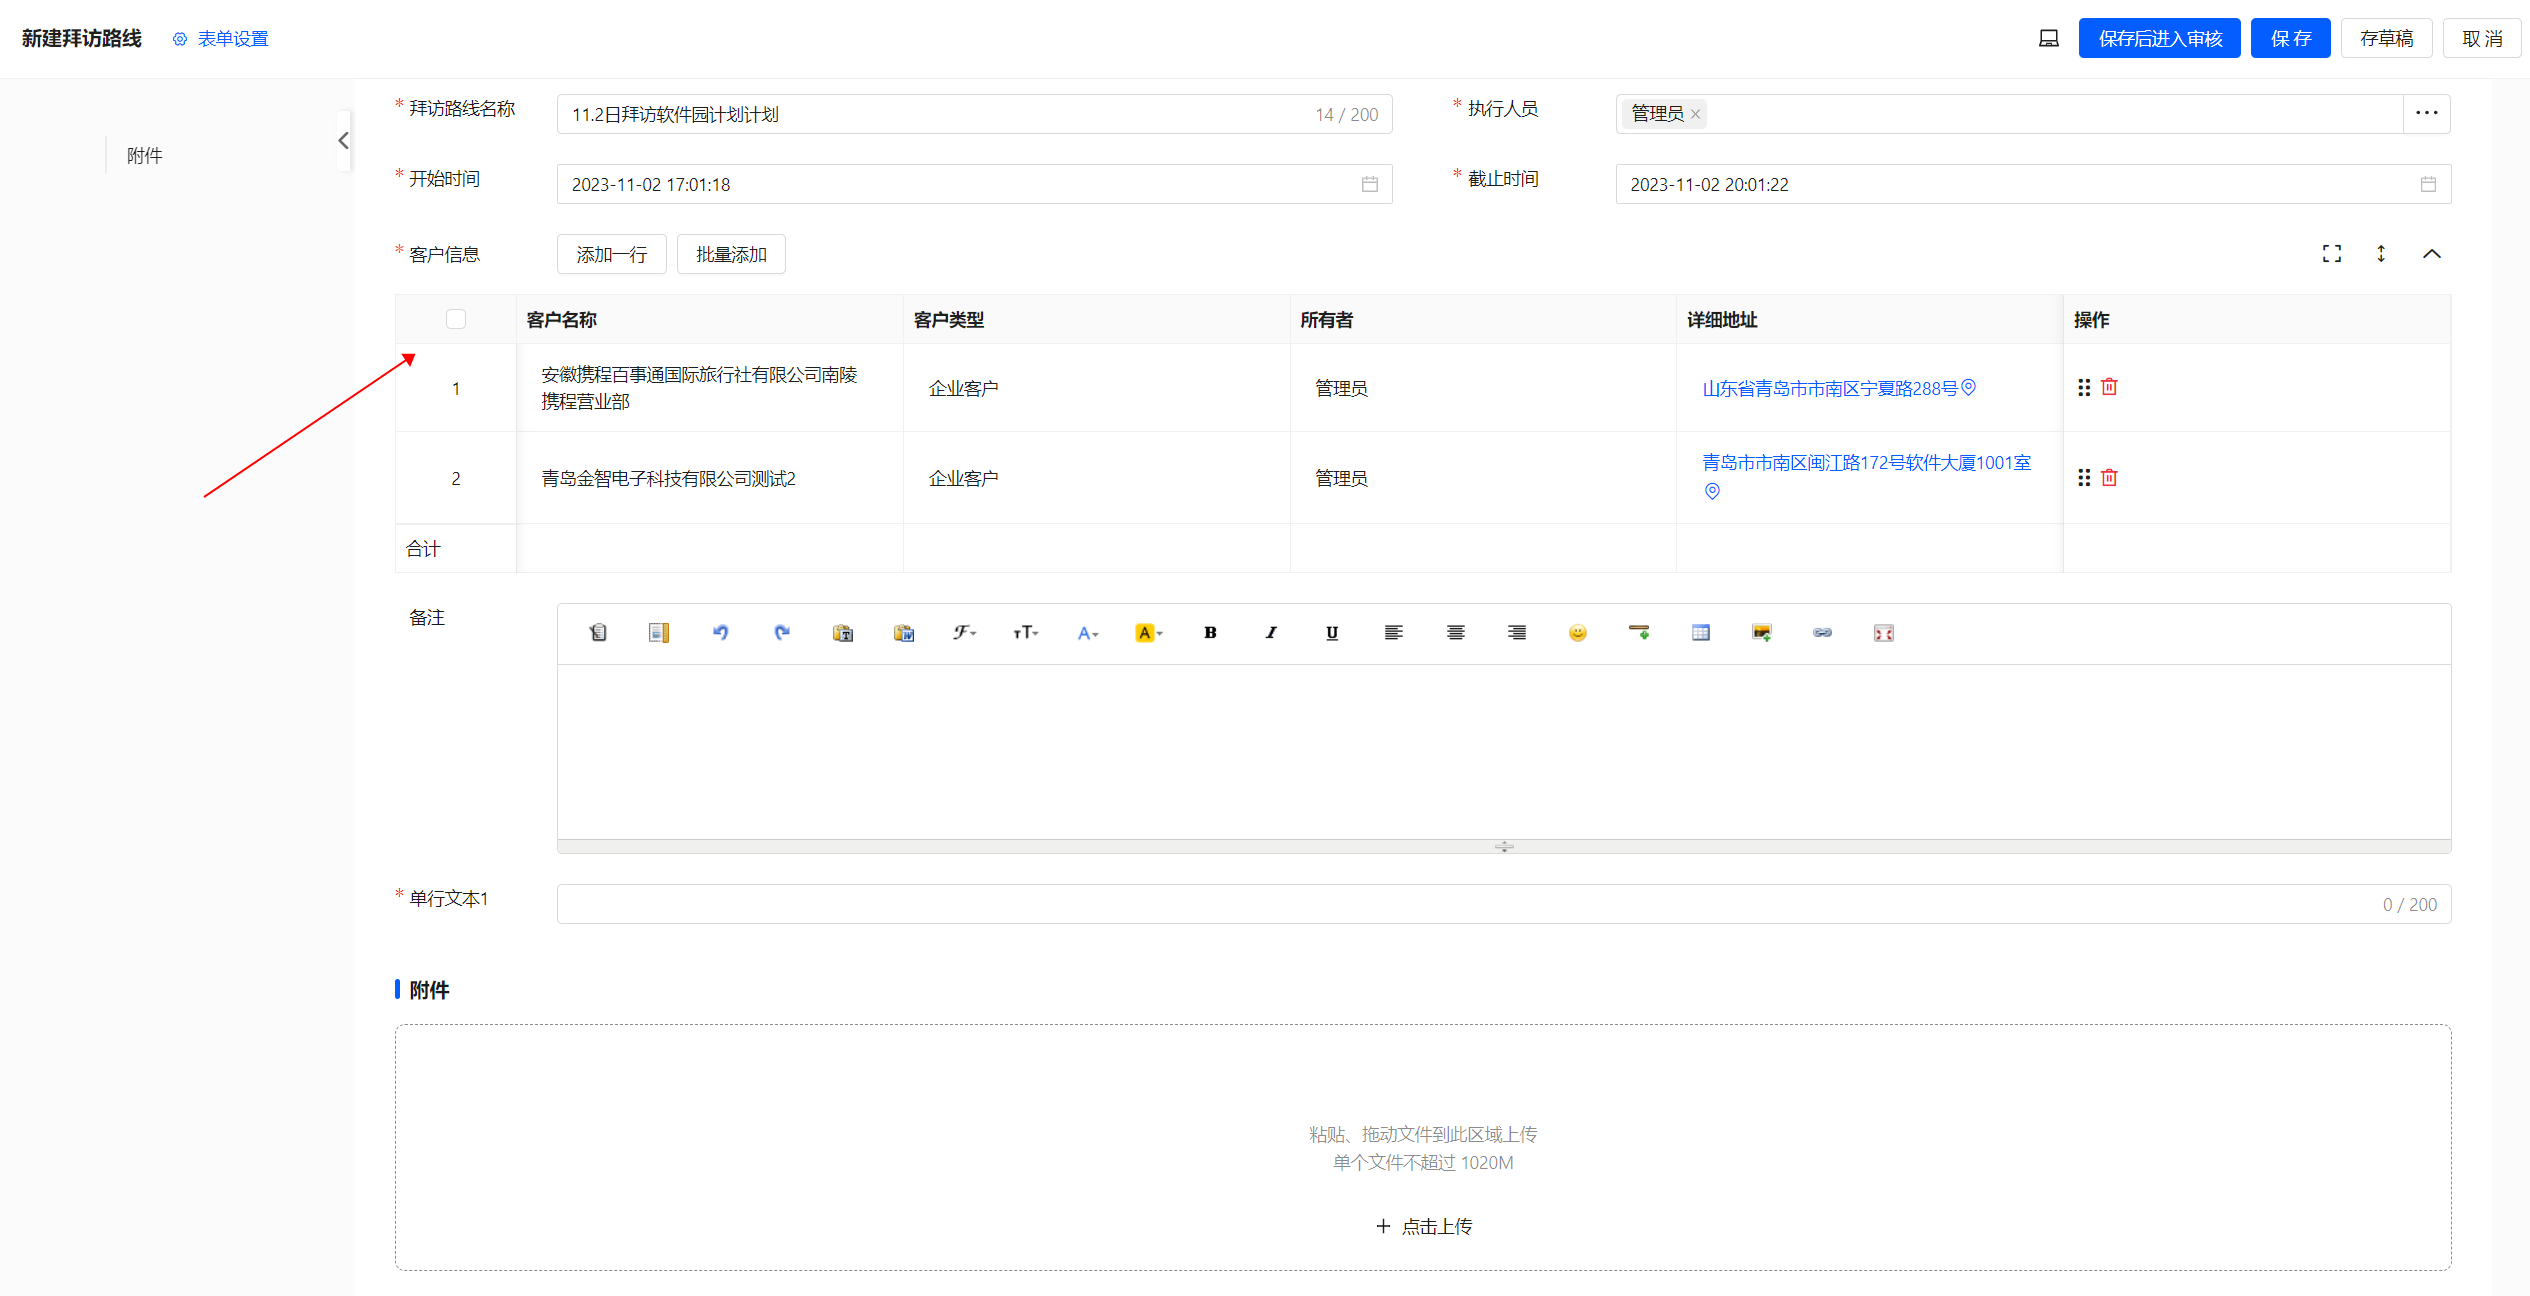Image resolution: width=2530 pixels, height=1296 pixels.
Task: Focus the 单行文本1 input field
Action: click(x=1504, y=904)
